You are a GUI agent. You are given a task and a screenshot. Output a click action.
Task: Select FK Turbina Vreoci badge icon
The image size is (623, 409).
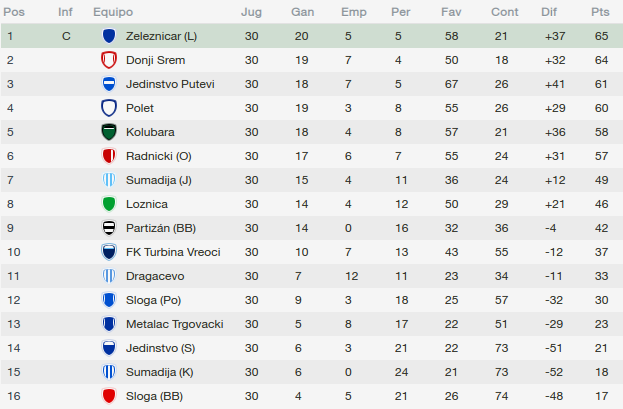pyautogui.click(x=109, y=252)
